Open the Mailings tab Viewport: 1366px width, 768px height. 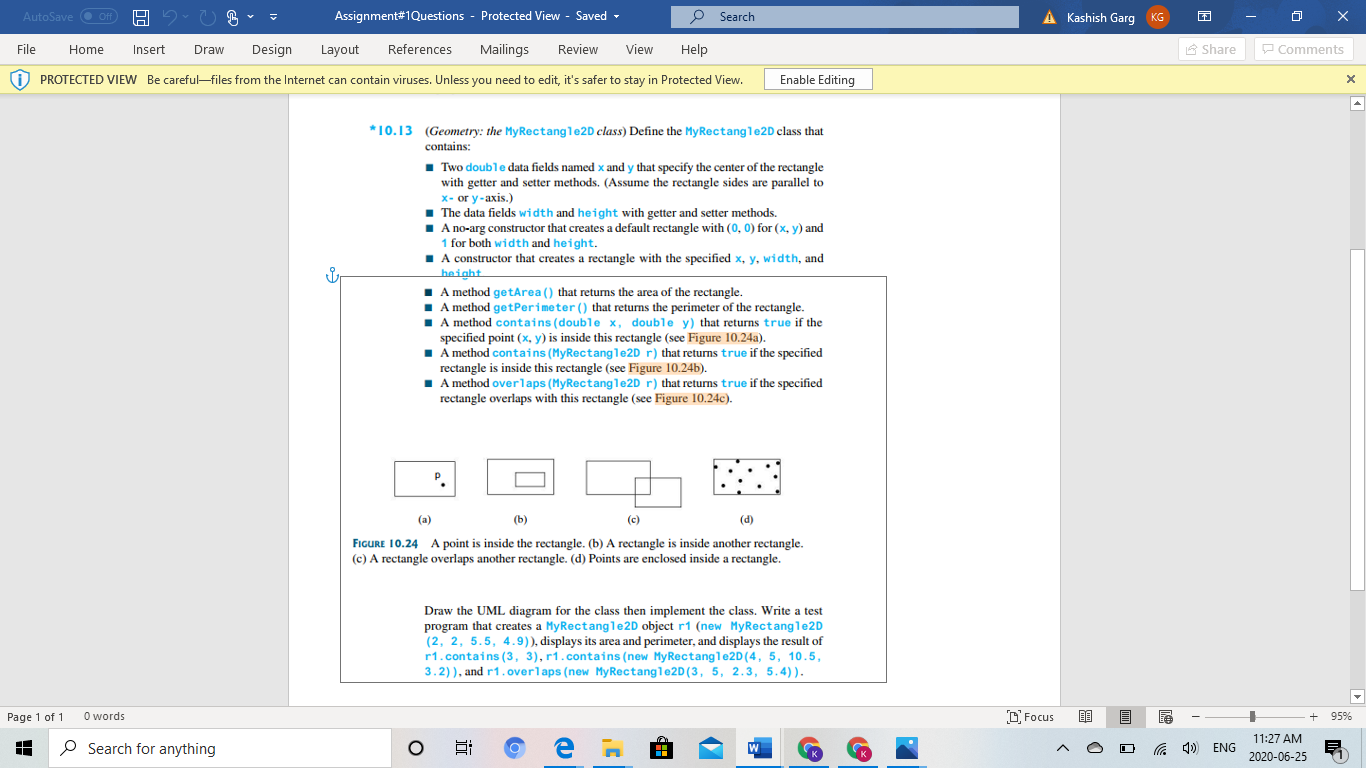(x=504, y=49)
